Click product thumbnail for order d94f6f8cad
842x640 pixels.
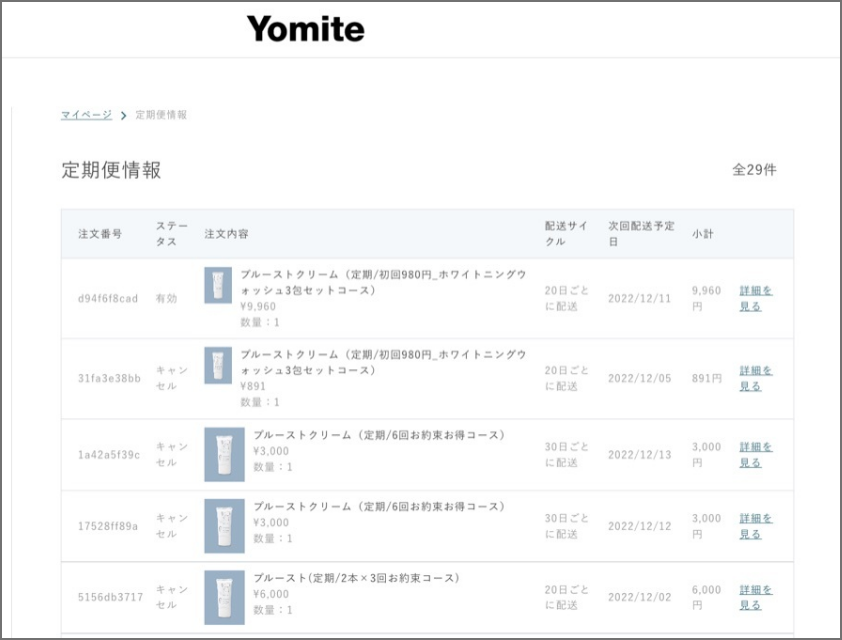click(218, 285)
